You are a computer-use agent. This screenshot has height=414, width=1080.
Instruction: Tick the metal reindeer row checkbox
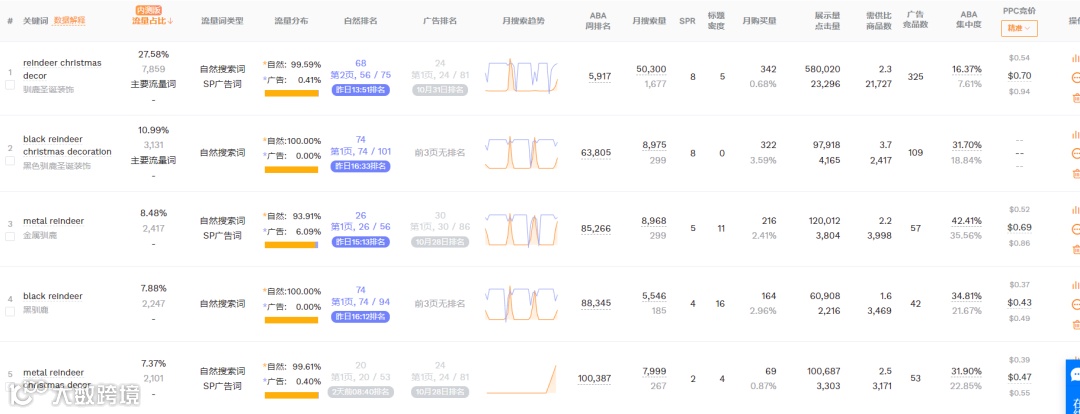coord(10,236)
